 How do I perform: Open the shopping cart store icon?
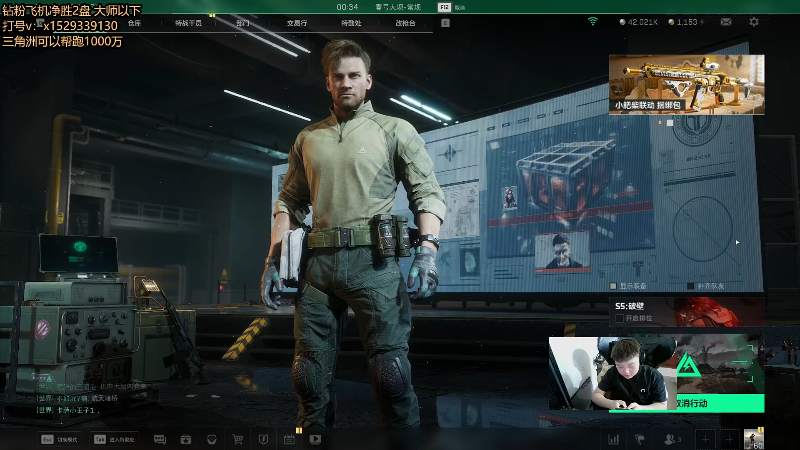click(237, 439)
